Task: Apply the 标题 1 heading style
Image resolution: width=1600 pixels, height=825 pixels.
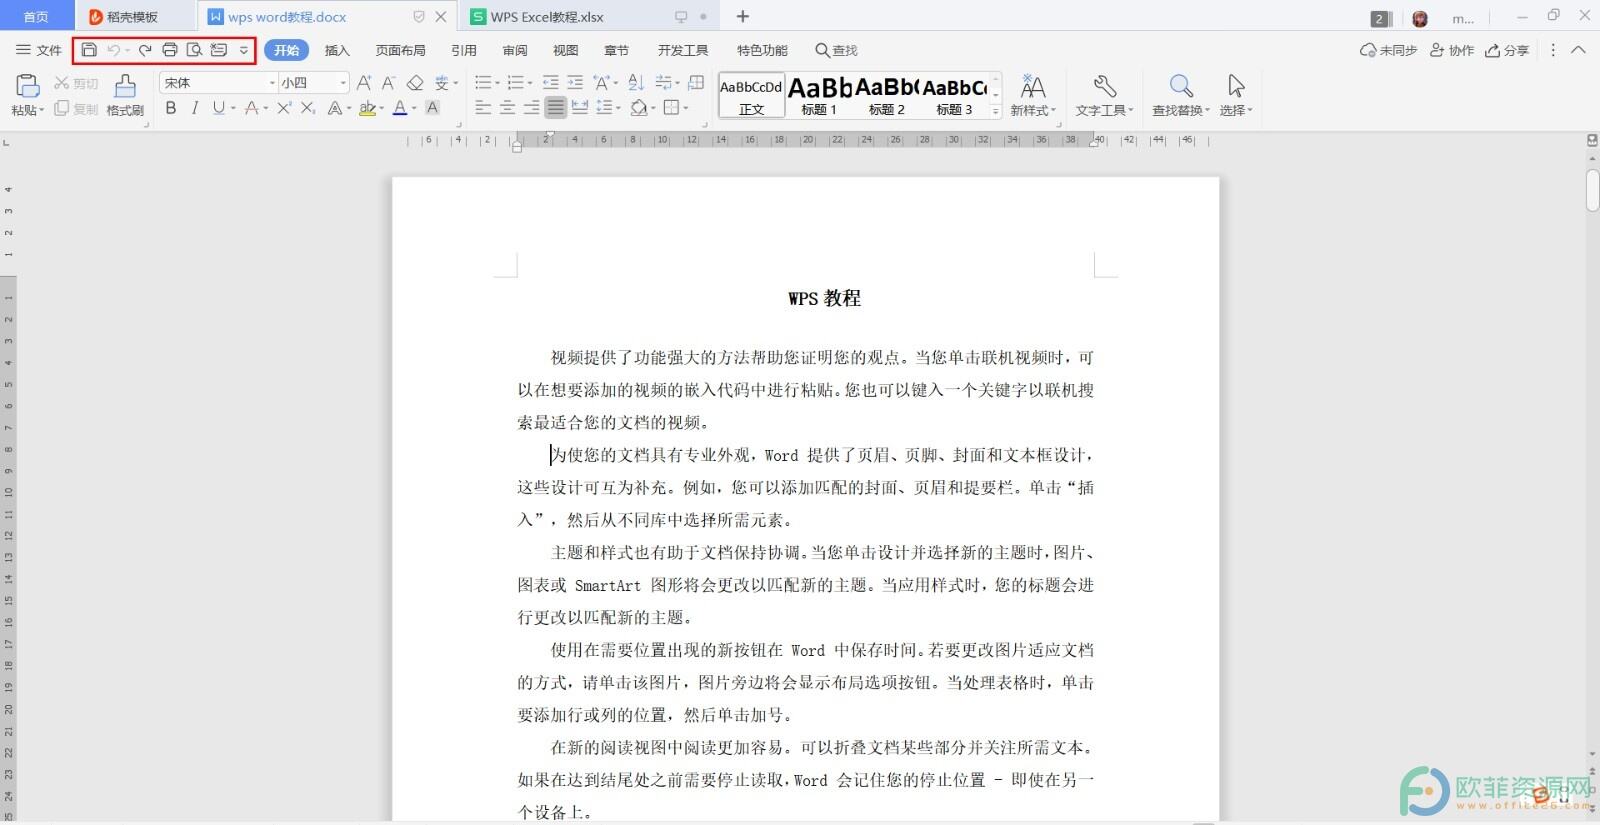Action: [x=819, y=96]
